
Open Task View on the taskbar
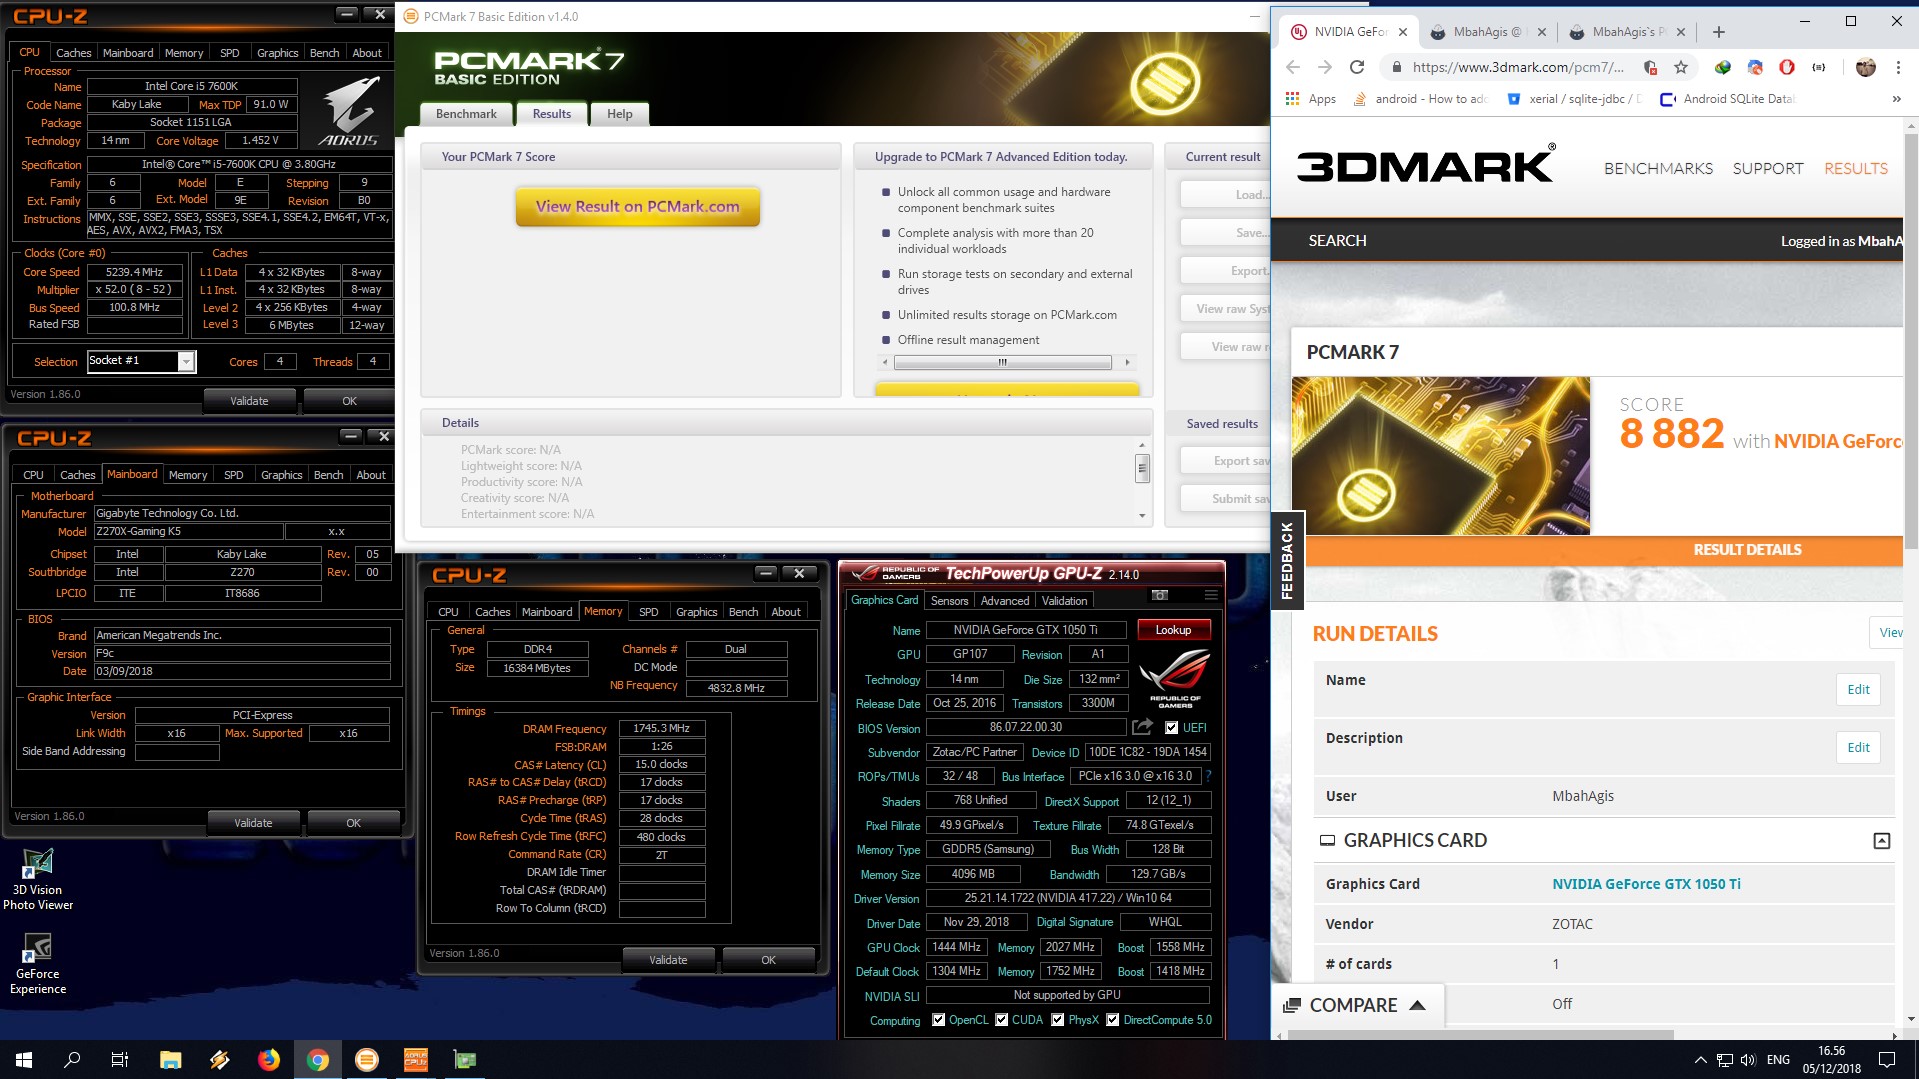120,1060
